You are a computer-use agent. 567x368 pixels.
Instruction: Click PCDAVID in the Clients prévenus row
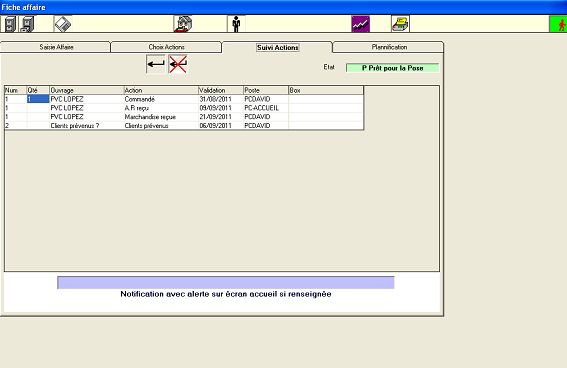pyautogui.click(x=266, y=125)
